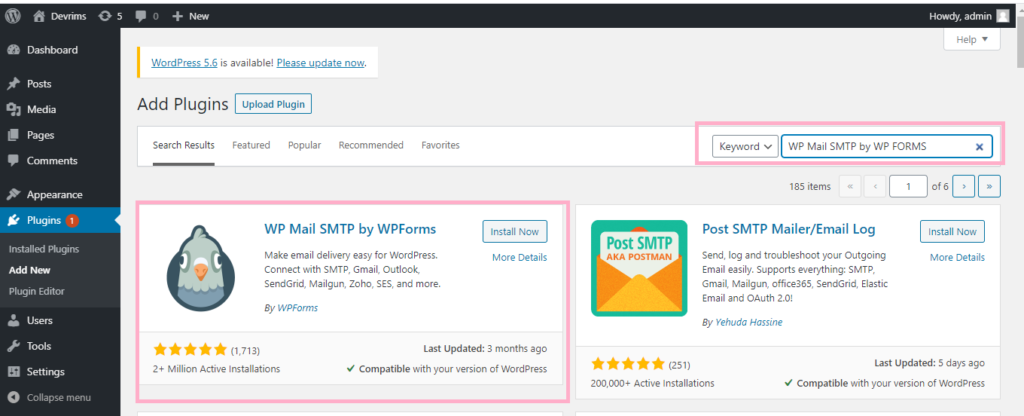1024x416 pixels.
Task: Click 200,000+ Active Installations text
Action: (652, 383)
